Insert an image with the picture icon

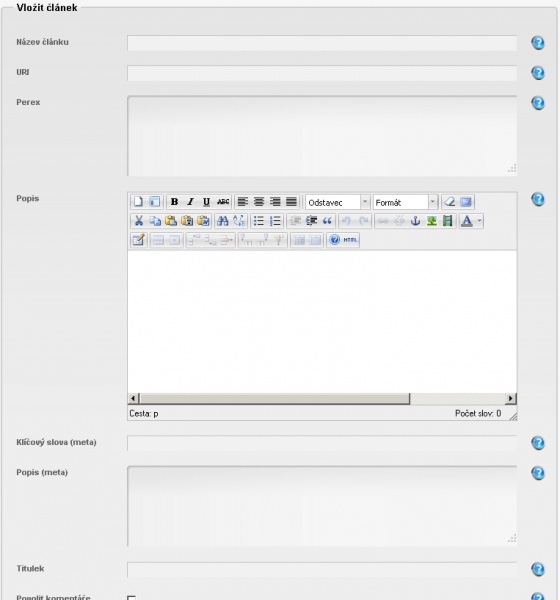(432, 221)
